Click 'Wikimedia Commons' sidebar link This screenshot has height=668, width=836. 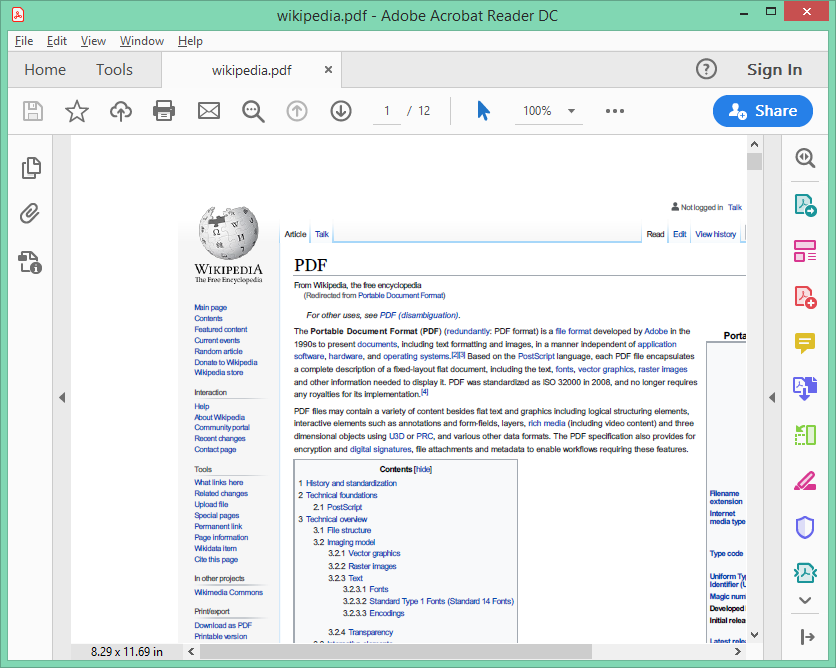coord(229,592)
